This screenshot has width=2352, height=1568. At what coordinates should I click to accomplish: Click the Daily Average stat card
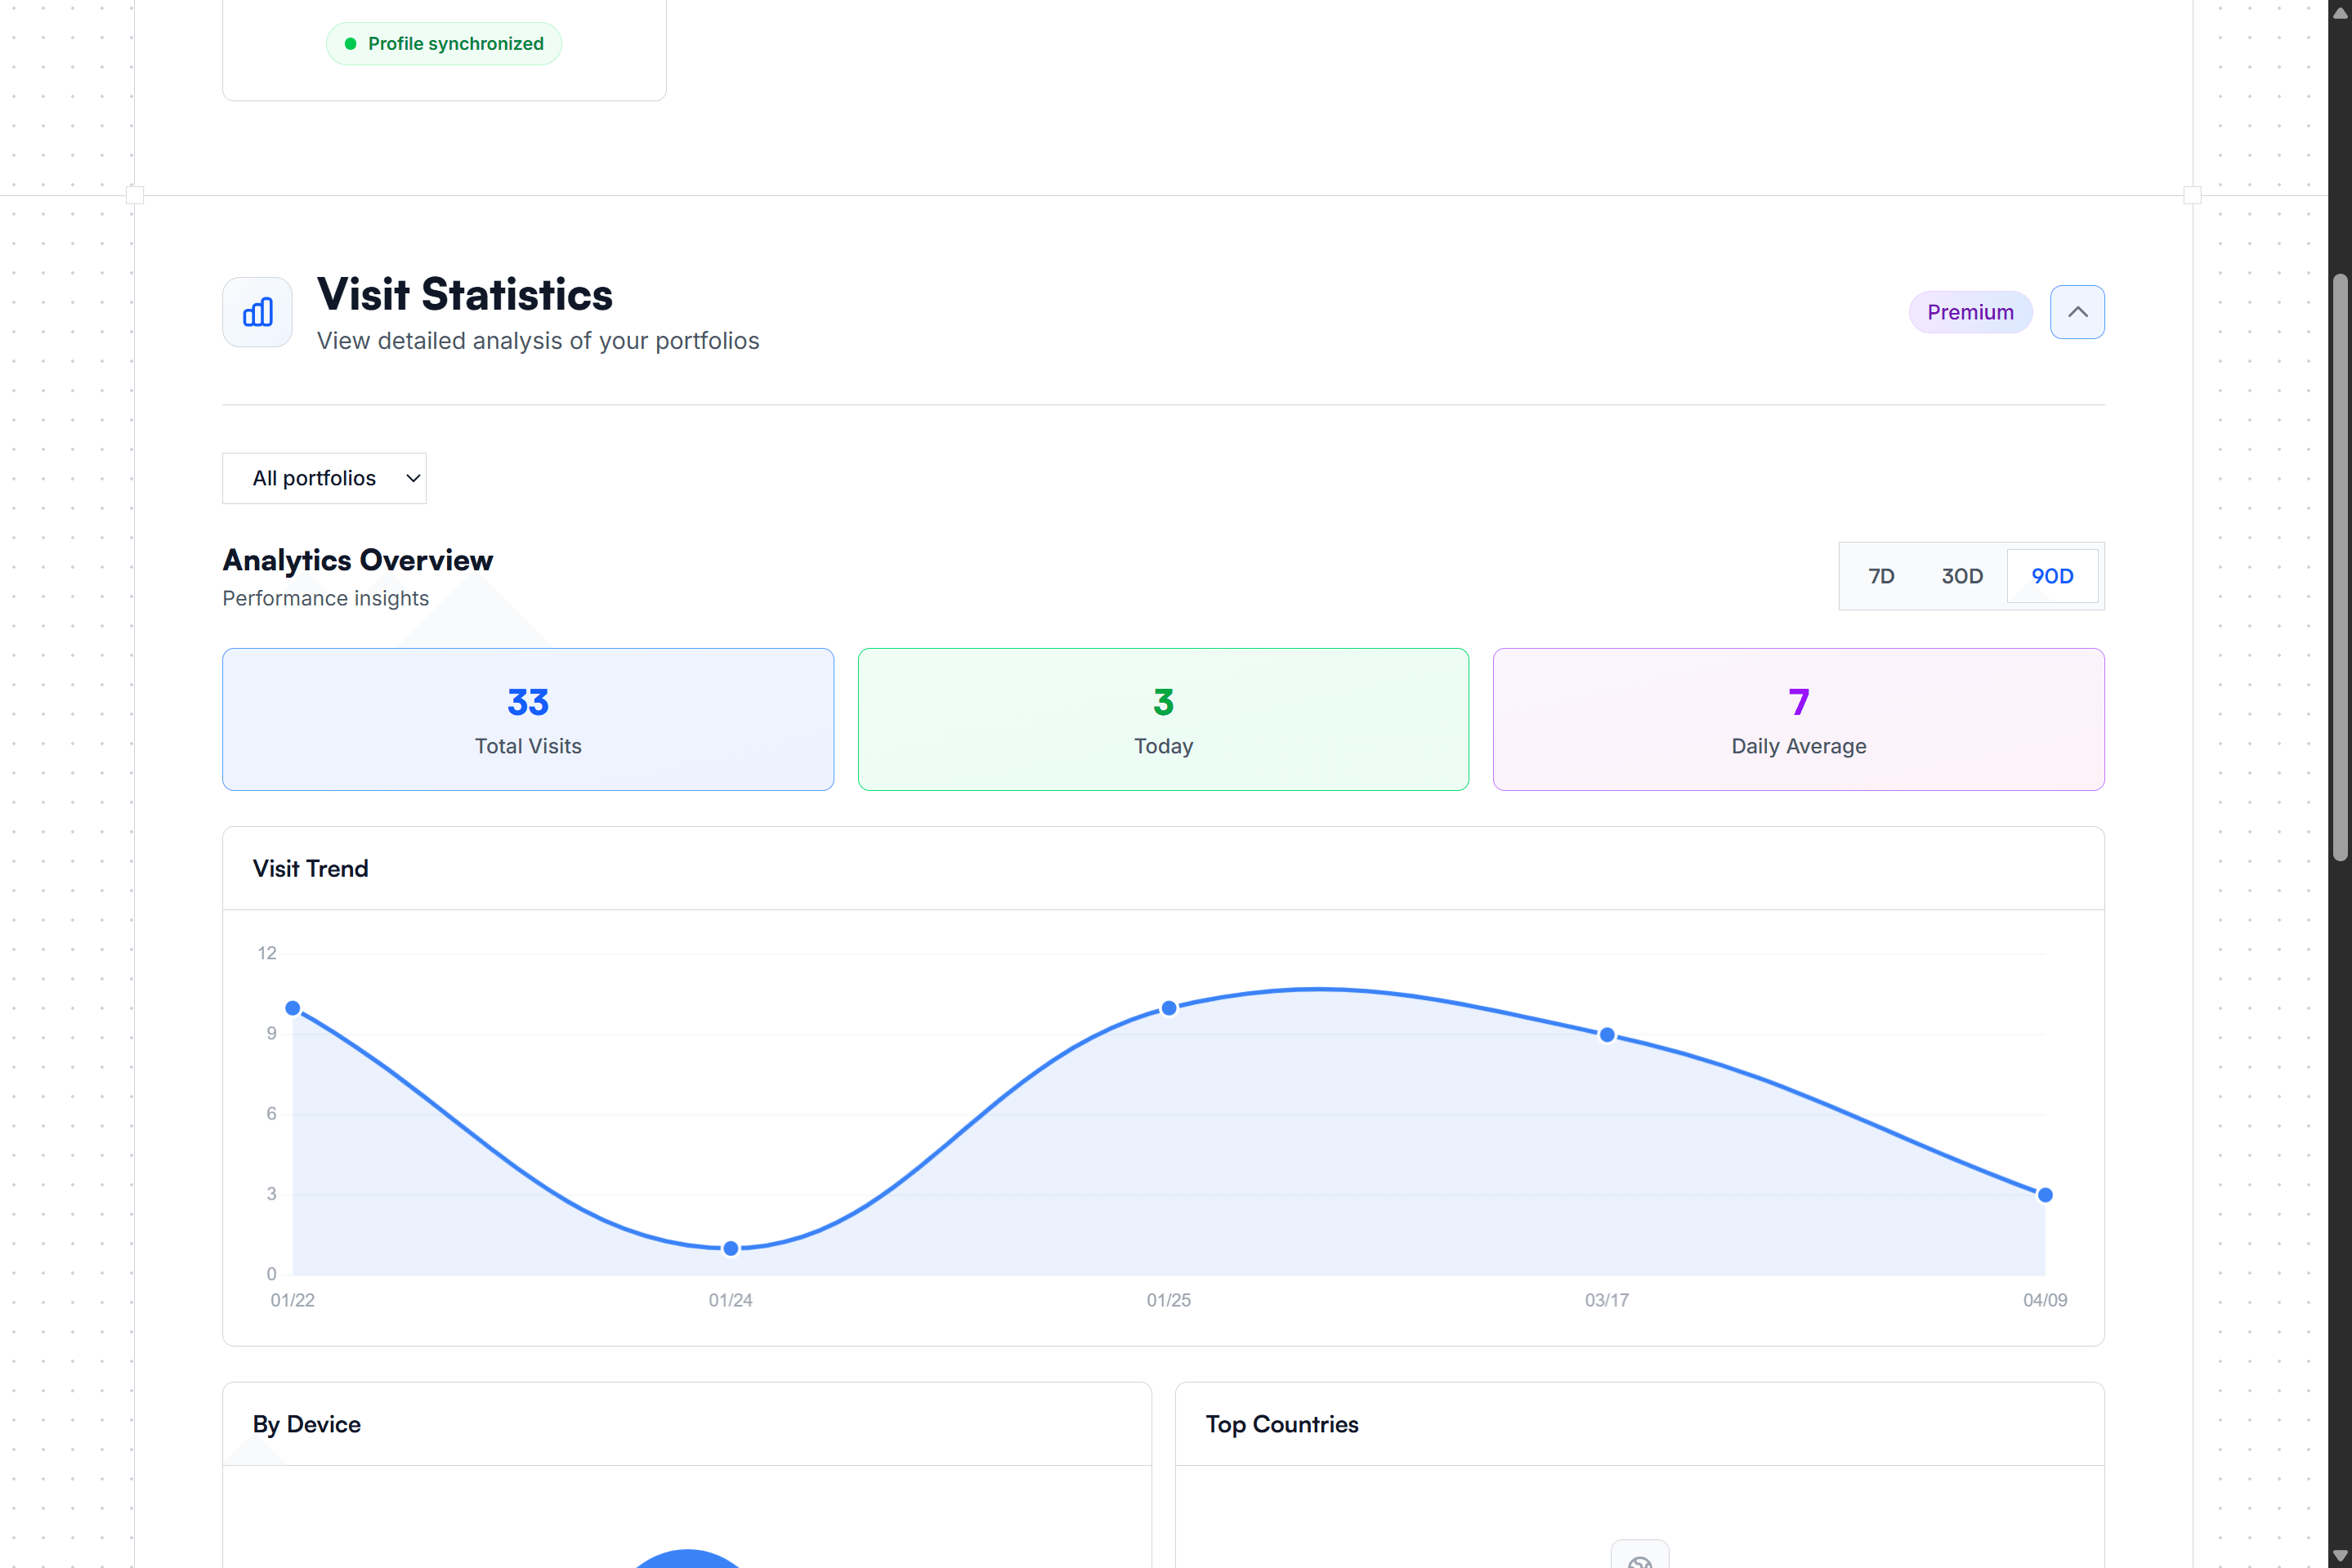1797,719
